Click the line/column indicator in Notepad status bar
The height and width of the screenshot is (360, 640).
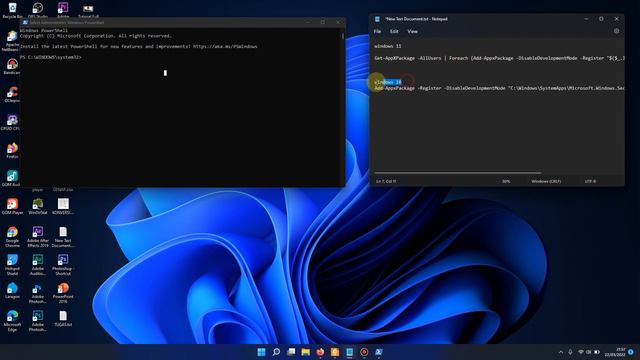(386, 181)
